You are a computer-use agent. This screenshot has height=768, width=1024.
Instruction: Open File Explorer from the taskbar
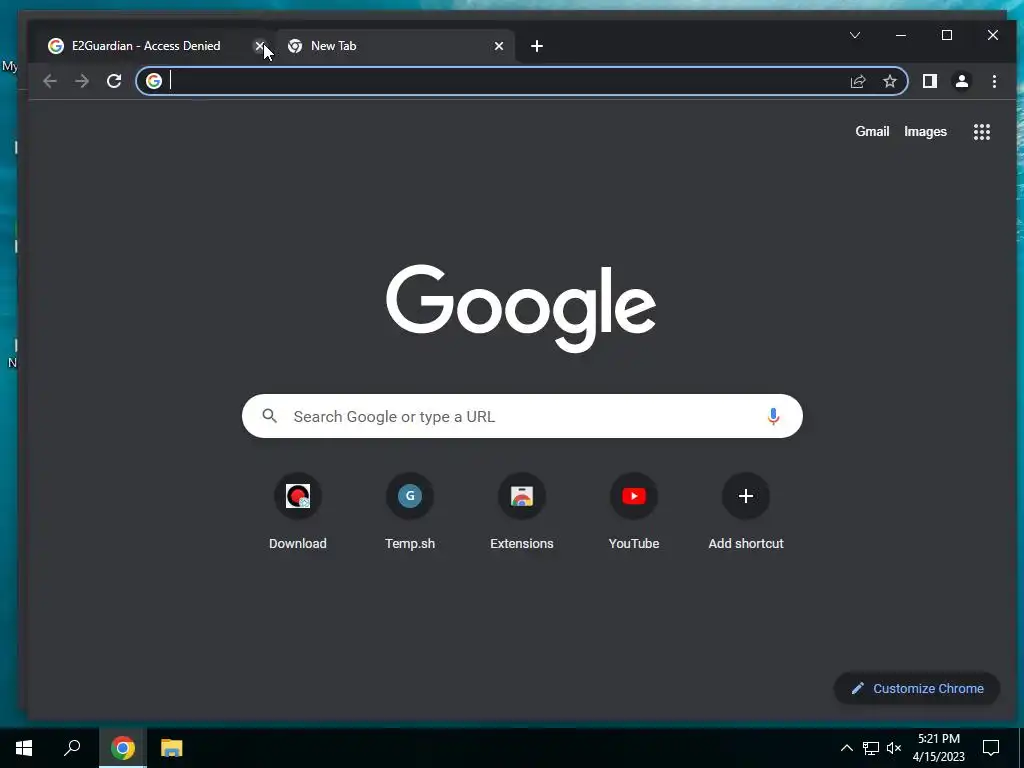(x=172, y=748)
